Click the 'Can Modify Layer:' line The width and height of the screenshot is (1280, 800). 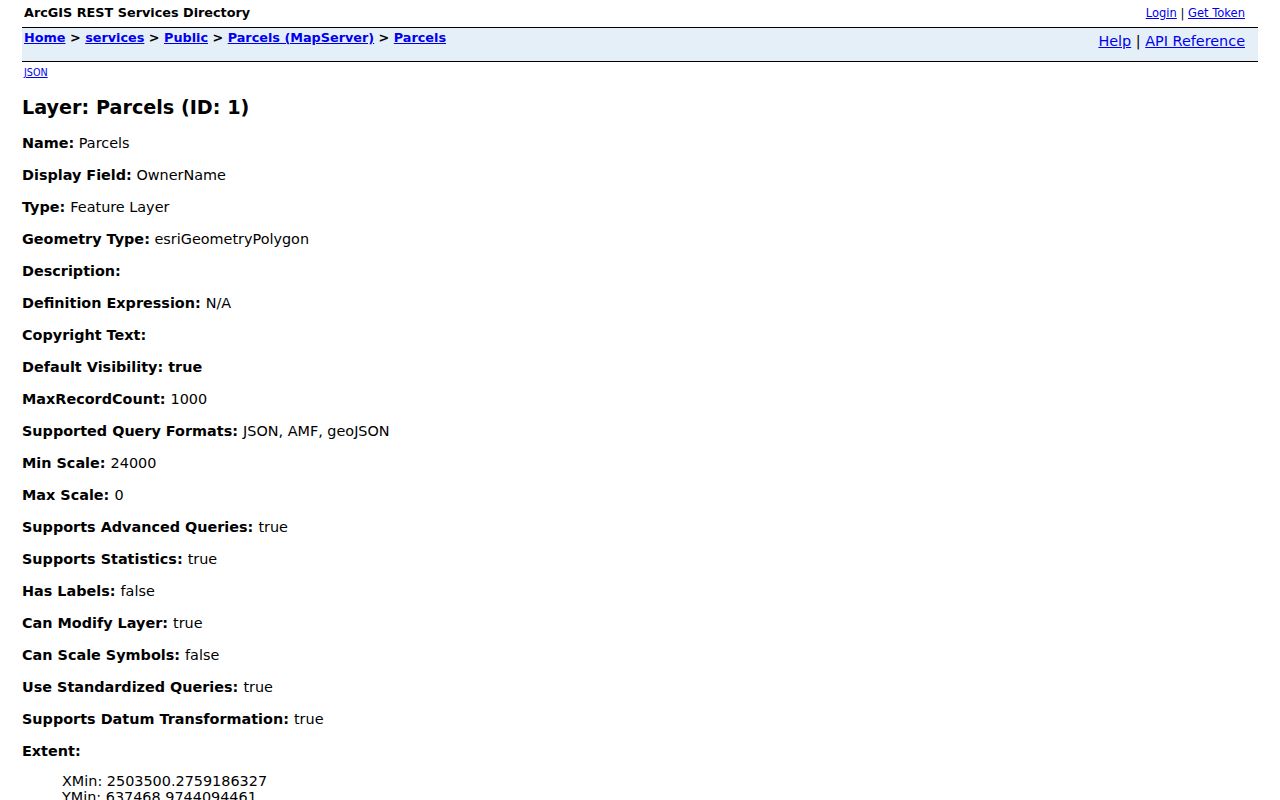[112, 623]
